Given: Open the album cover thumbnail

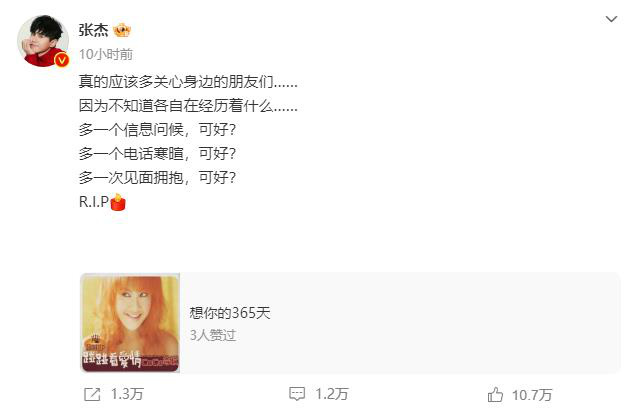Looking at the screenshot, I should pyautogui.click(x=130, y=323).
